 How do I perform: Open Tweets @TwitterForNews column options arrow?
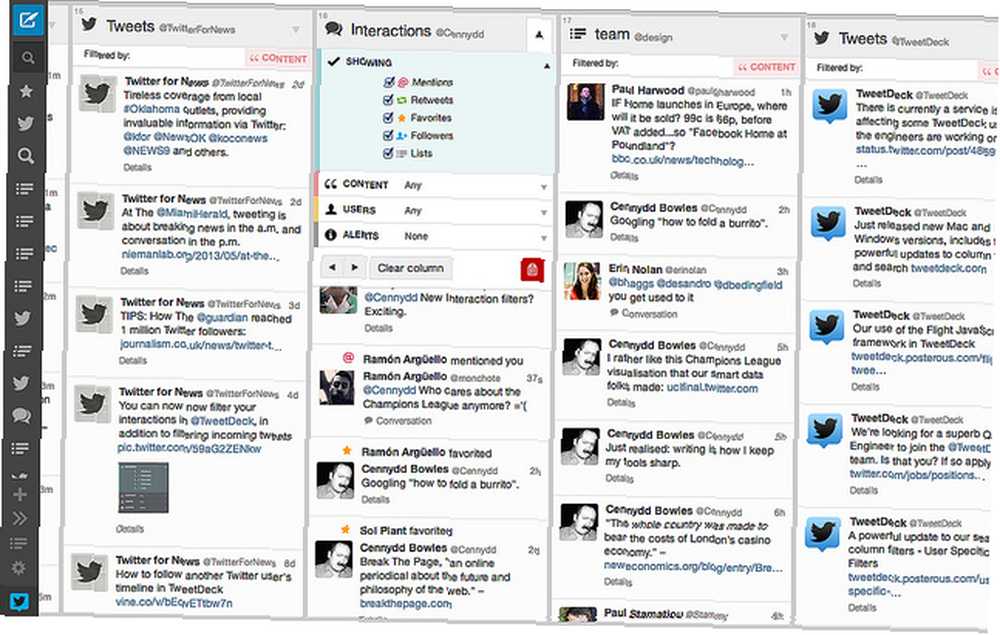pyautogui.click(x=296, y=29)
